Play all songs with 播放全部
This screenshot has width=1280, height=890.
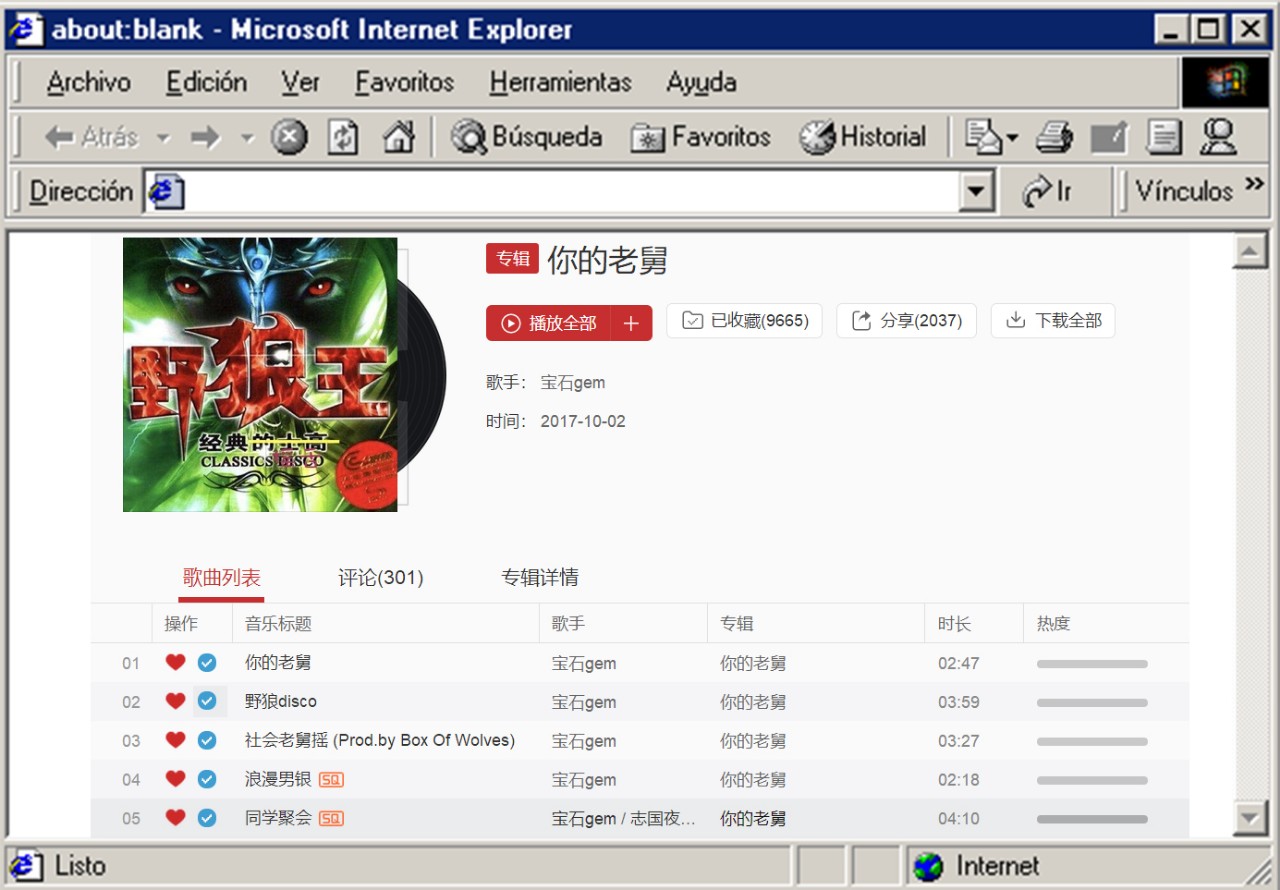click(549, 323)
